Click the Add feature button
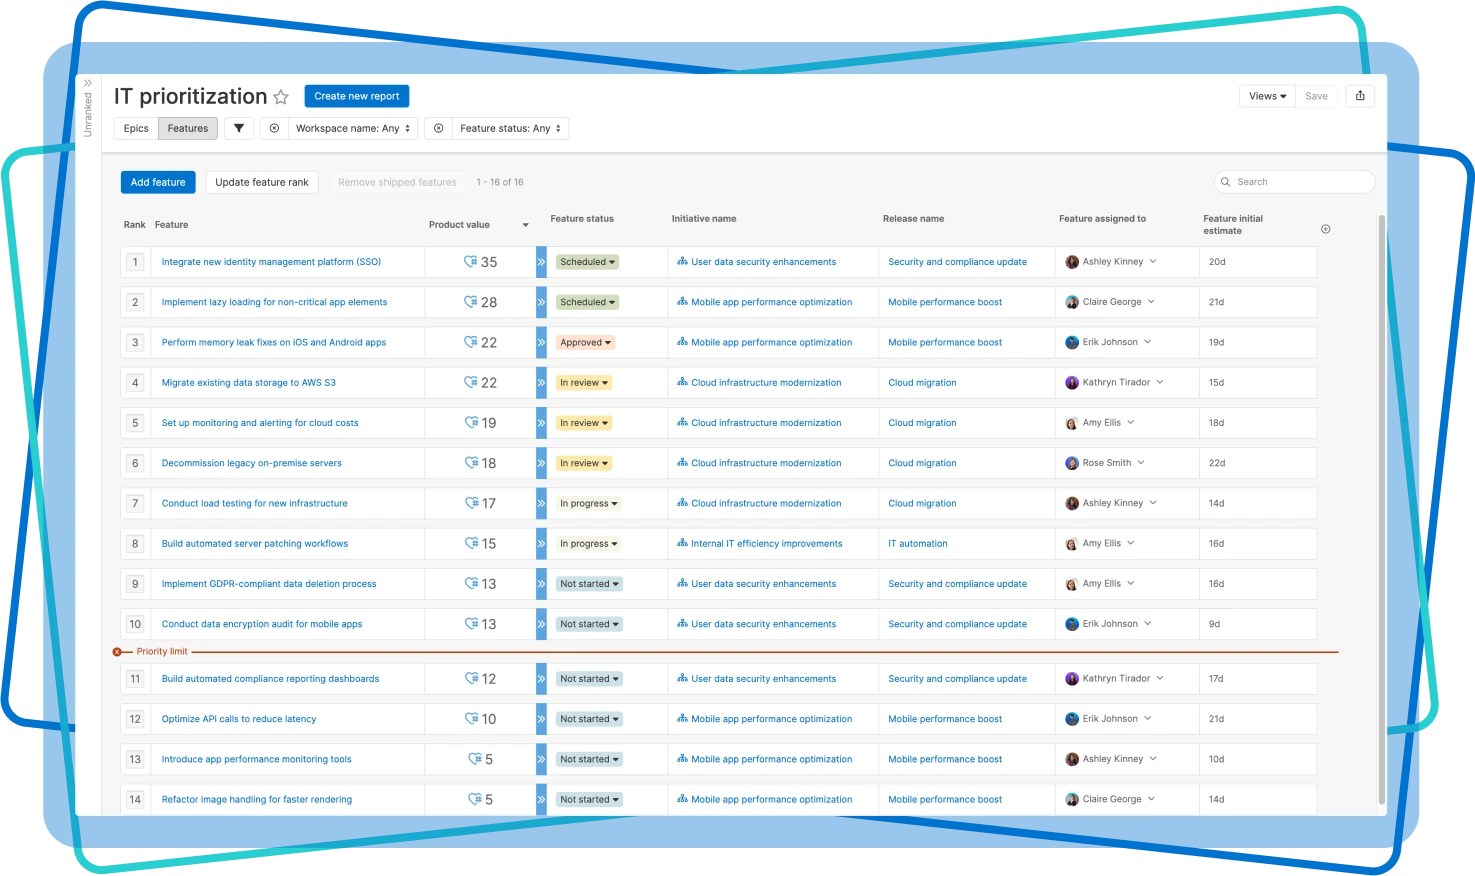The image size is (1475, 876). 158,182
